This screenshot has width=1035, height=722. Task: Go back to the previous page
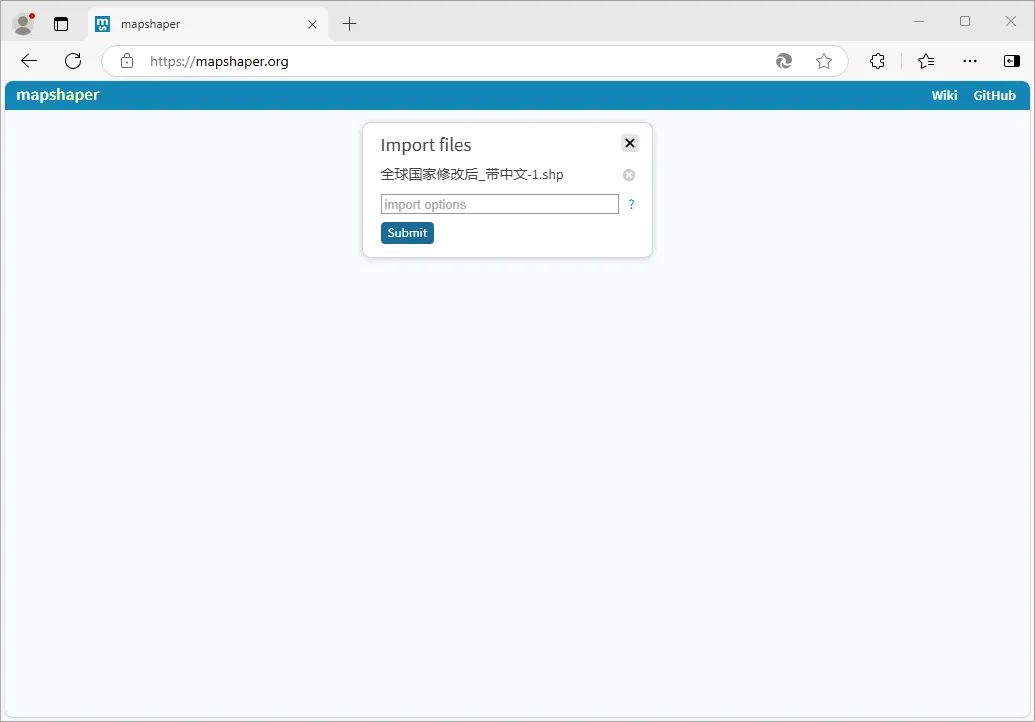pos(28,61)
